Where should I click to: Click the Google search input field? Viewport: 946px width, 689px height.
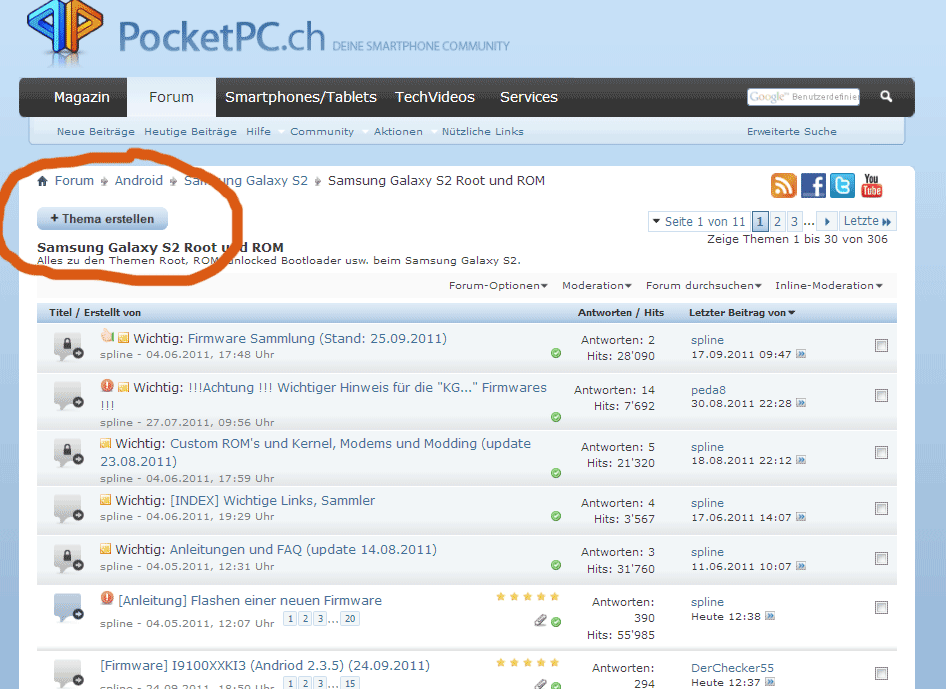tap(803, 97)
